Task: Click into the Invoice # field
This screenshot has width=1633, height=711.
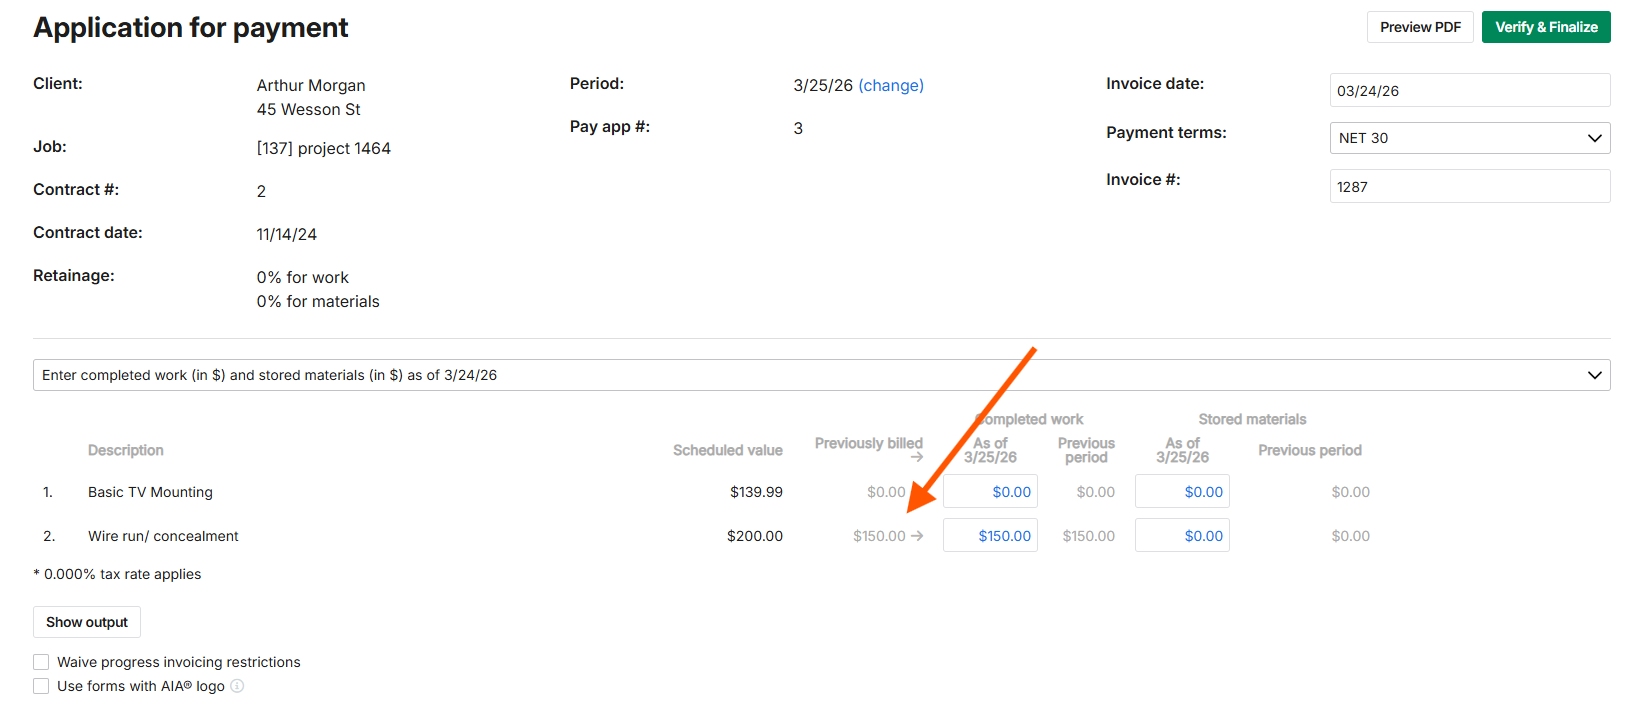Action: [1469, 187]
